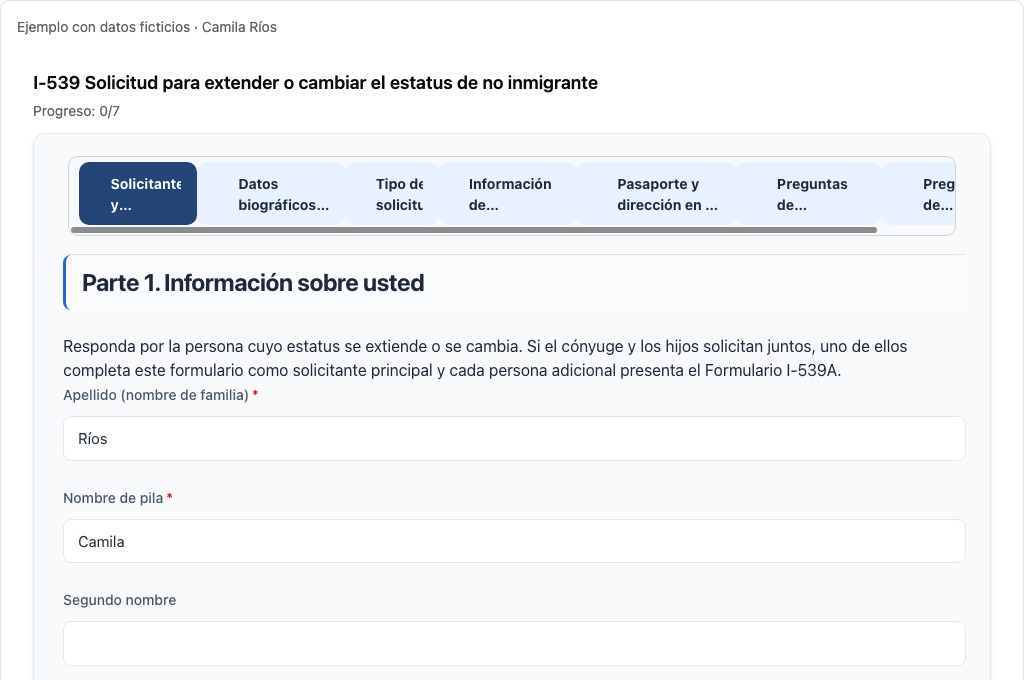Focus the Apellido field containing "Ríos"

point(514,438)
